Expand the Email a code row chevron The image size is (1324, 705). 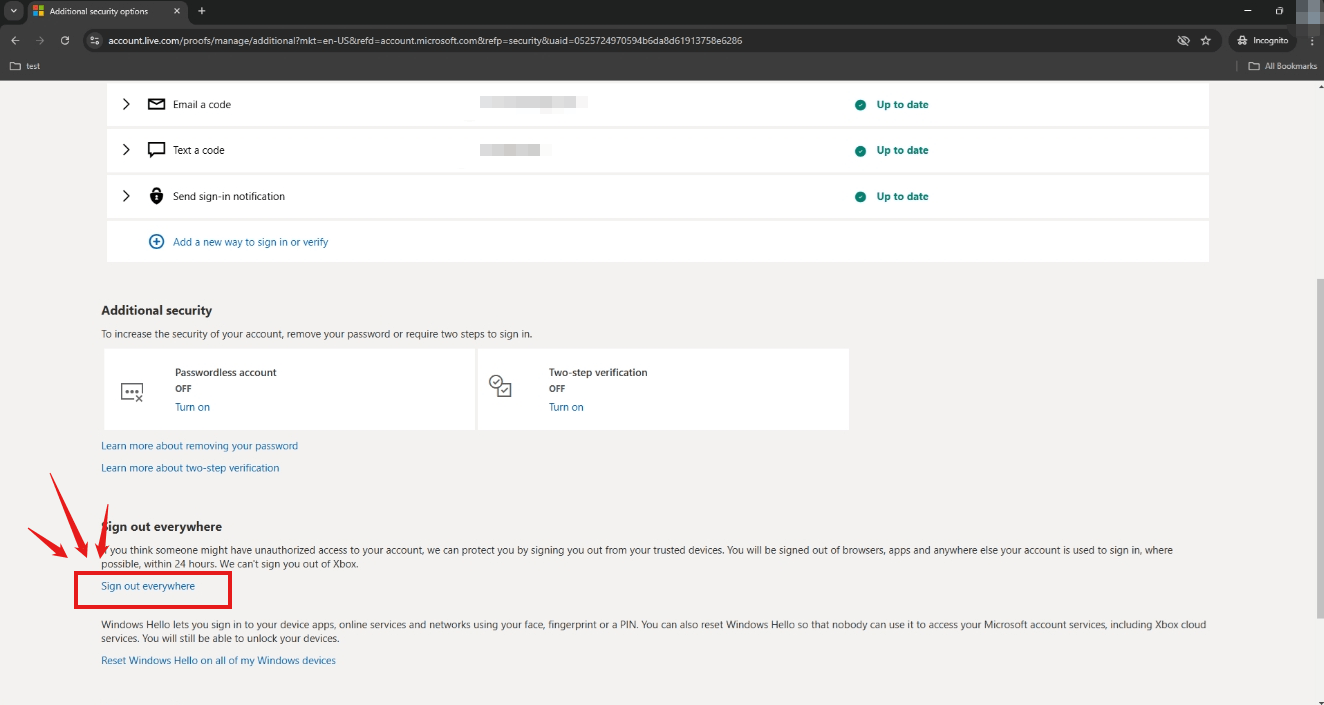[126, 104]
